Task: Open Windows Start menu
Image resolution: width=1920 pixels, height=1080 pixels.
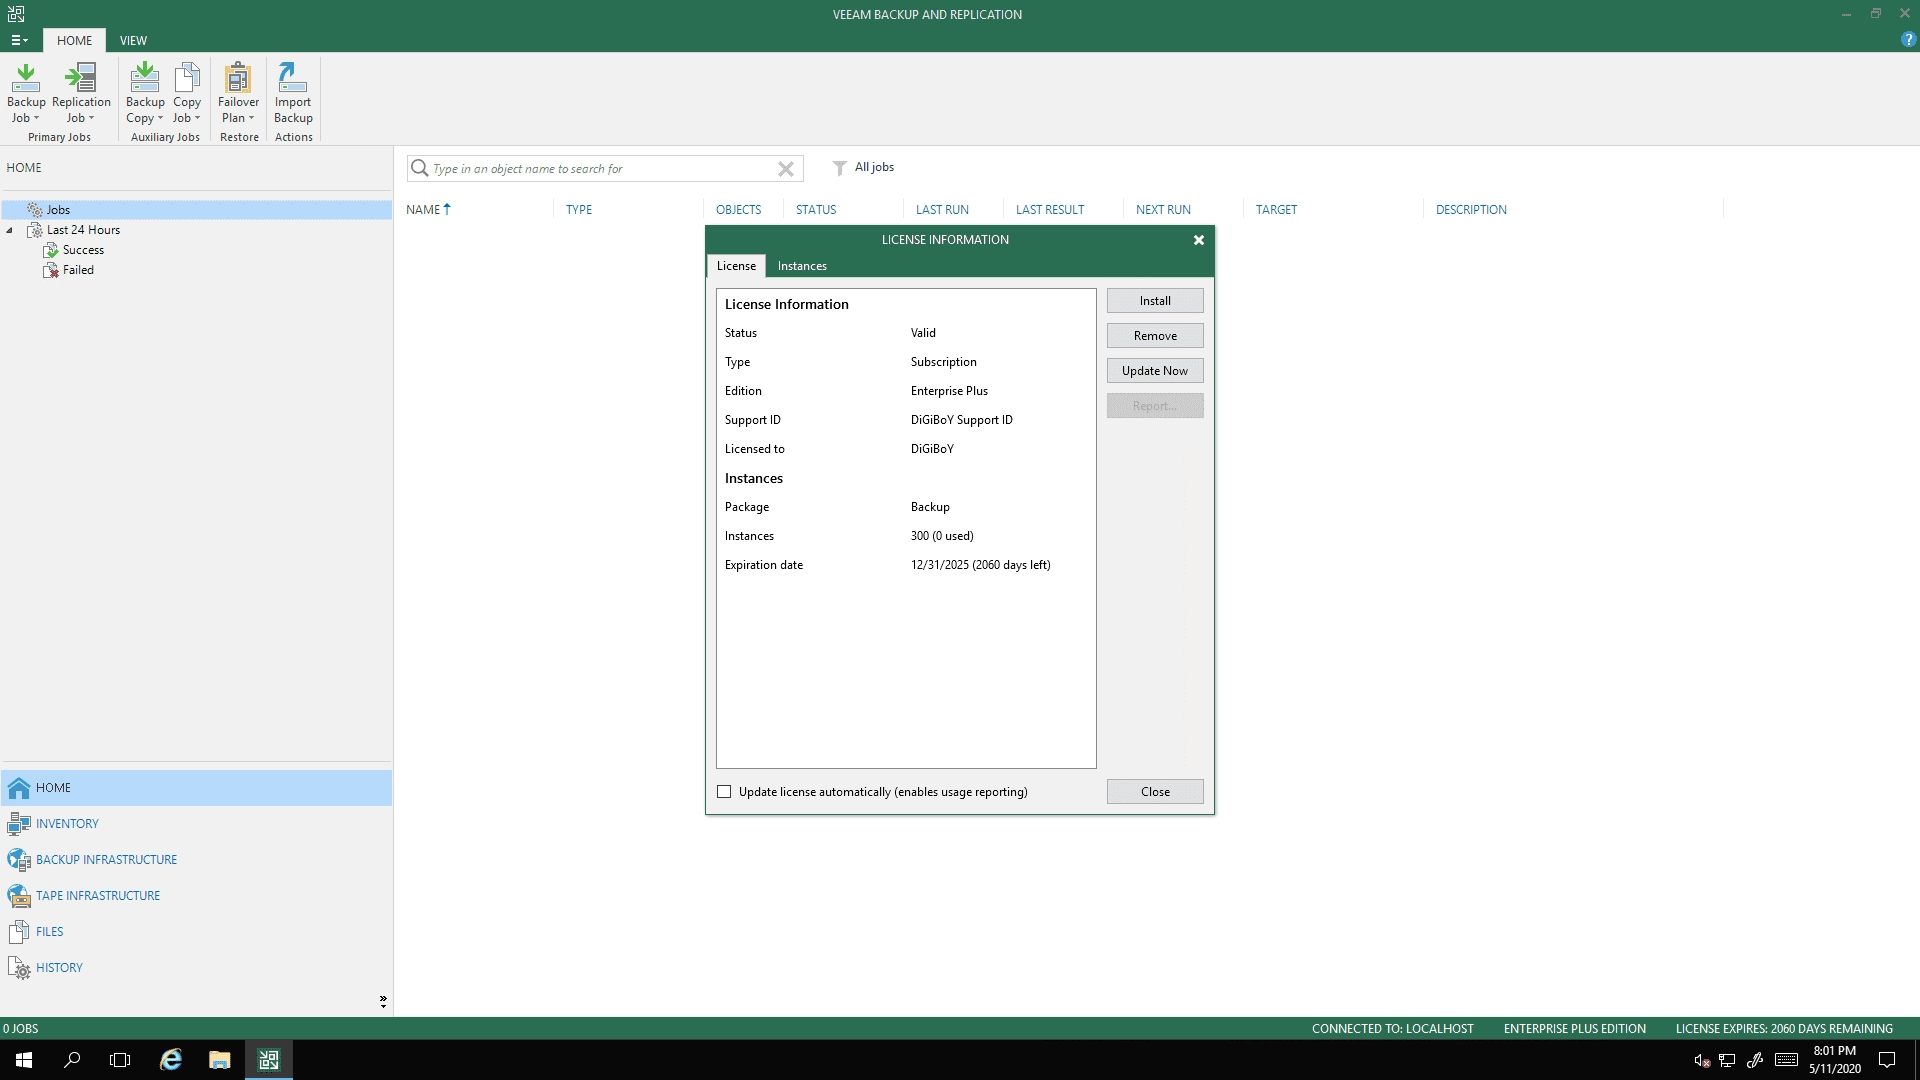Action: click(24, 1060)
